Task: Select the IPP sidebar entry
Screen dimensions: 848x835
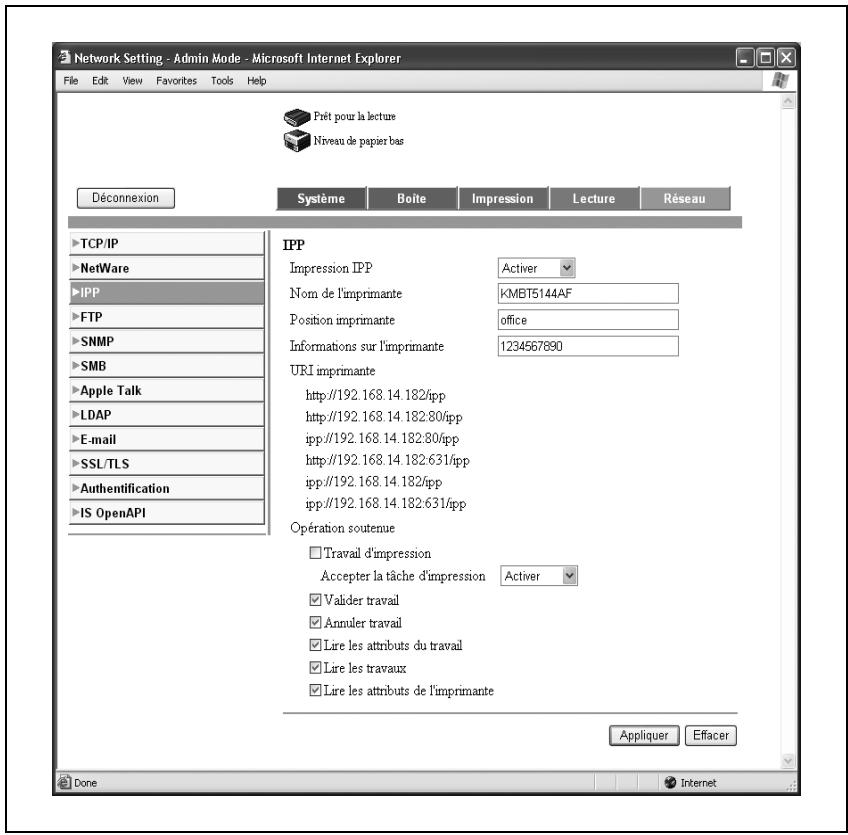Action: (167, 293)
